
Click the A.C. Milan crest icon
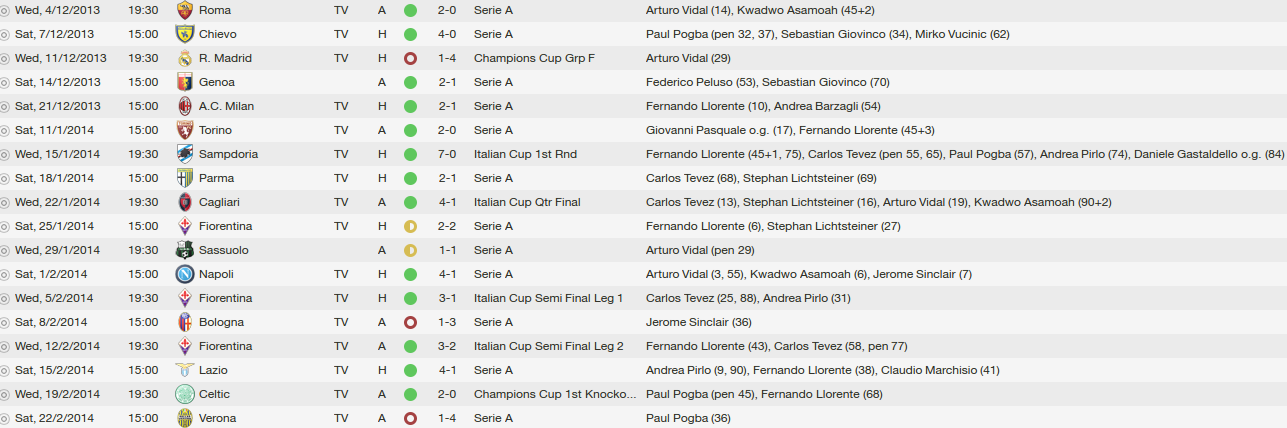(x=184, y=106)
